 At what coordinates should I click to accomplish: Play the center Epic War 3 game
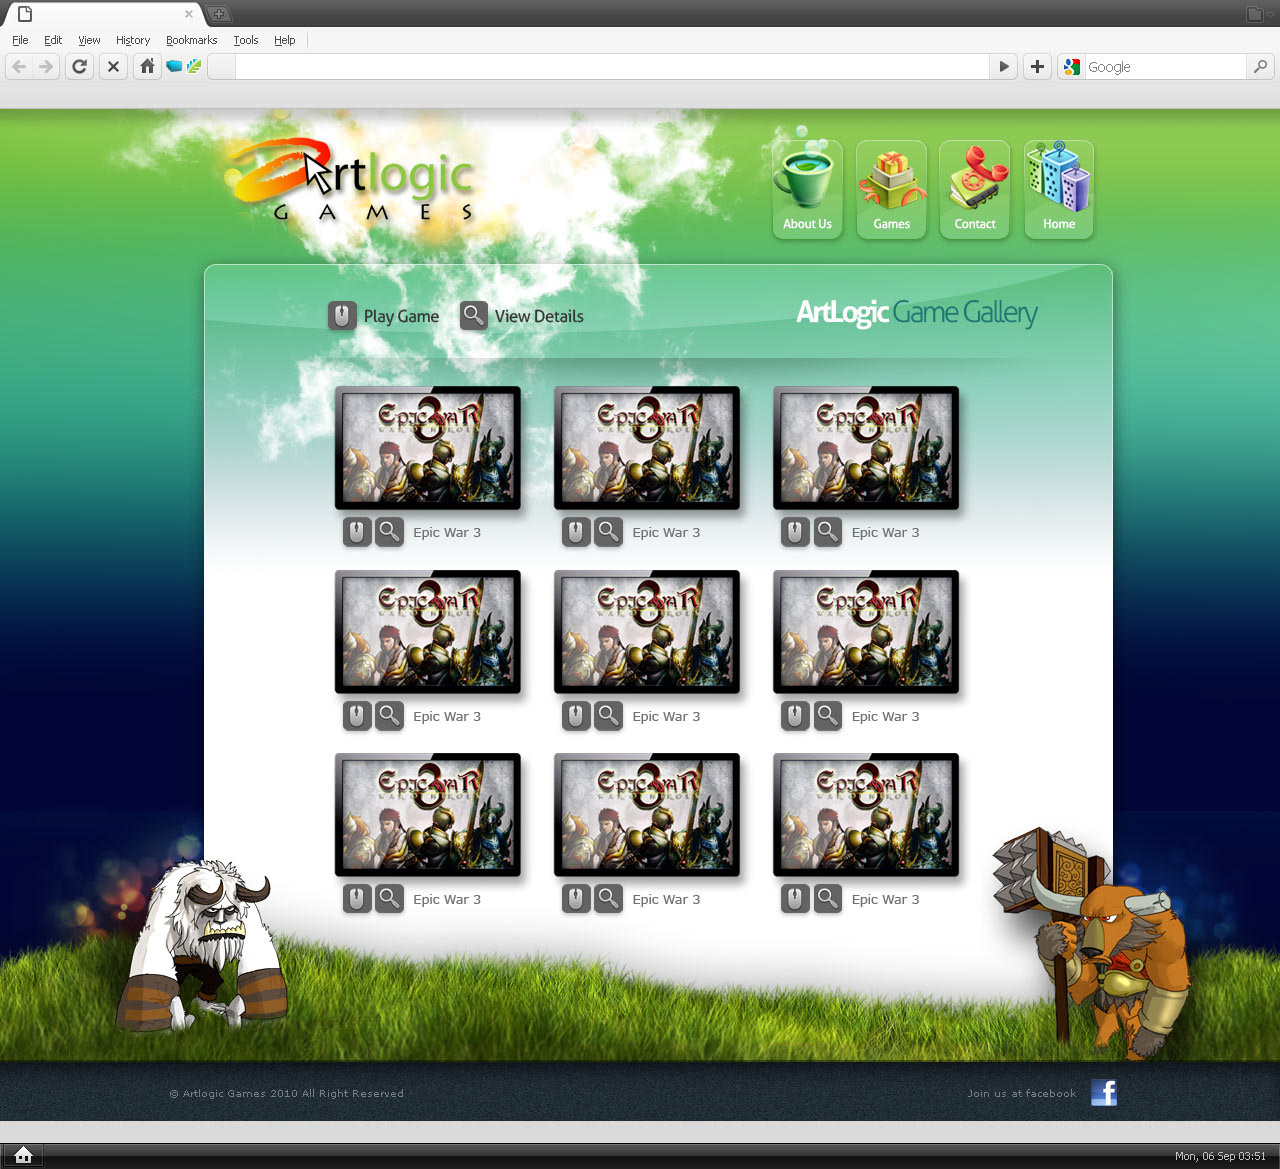click(x=576, y=716)
